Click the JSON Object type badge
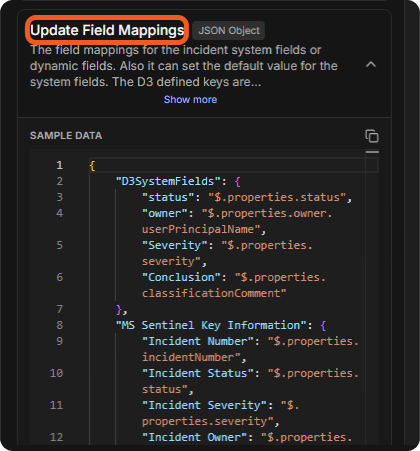 [229, 31]
